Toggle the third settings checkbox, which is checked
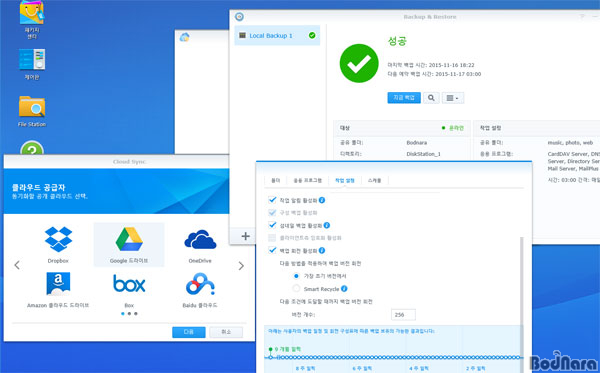This screenshot has width=600, height=373. click(x=272, y=225)
